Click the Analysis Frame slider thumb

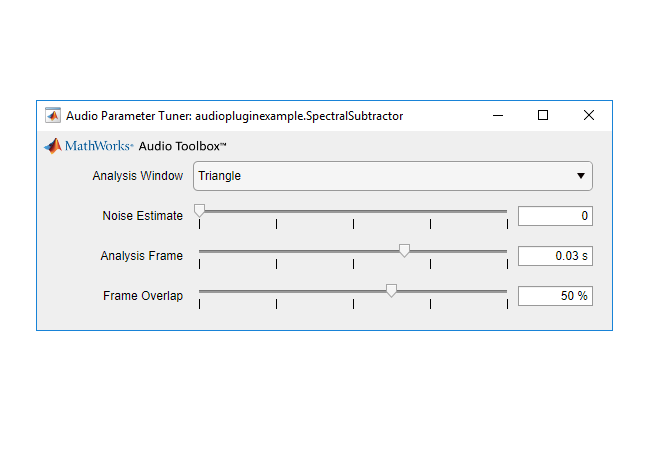(x=404, y=251)
